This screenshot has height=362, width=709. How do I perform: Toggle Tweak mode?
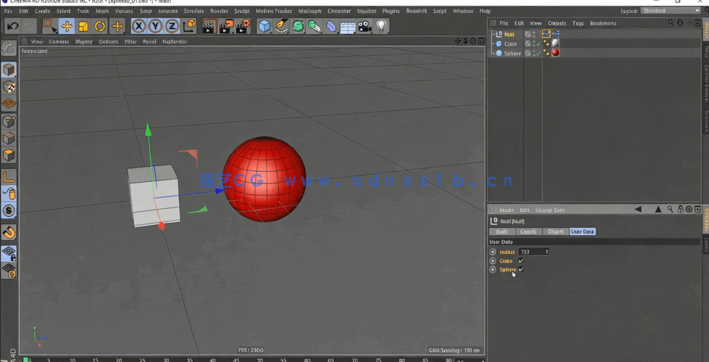click(9, 194)
